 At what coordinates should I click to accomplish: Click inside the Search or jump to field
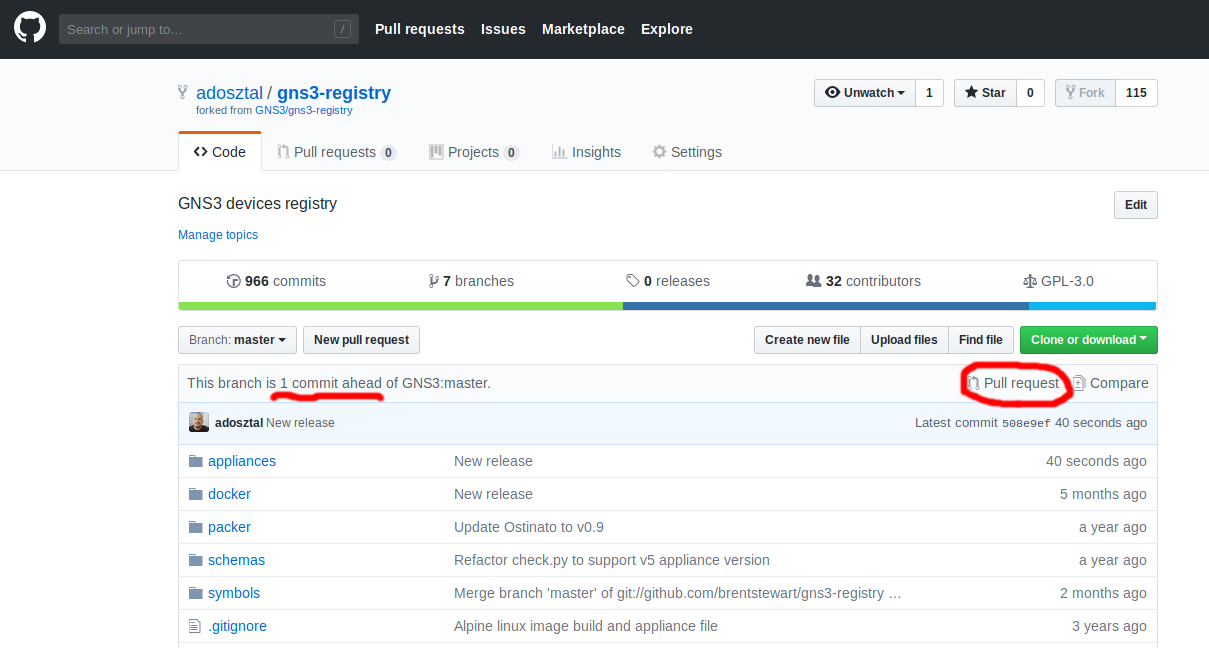pyautogui.click(x=208, y=28)
